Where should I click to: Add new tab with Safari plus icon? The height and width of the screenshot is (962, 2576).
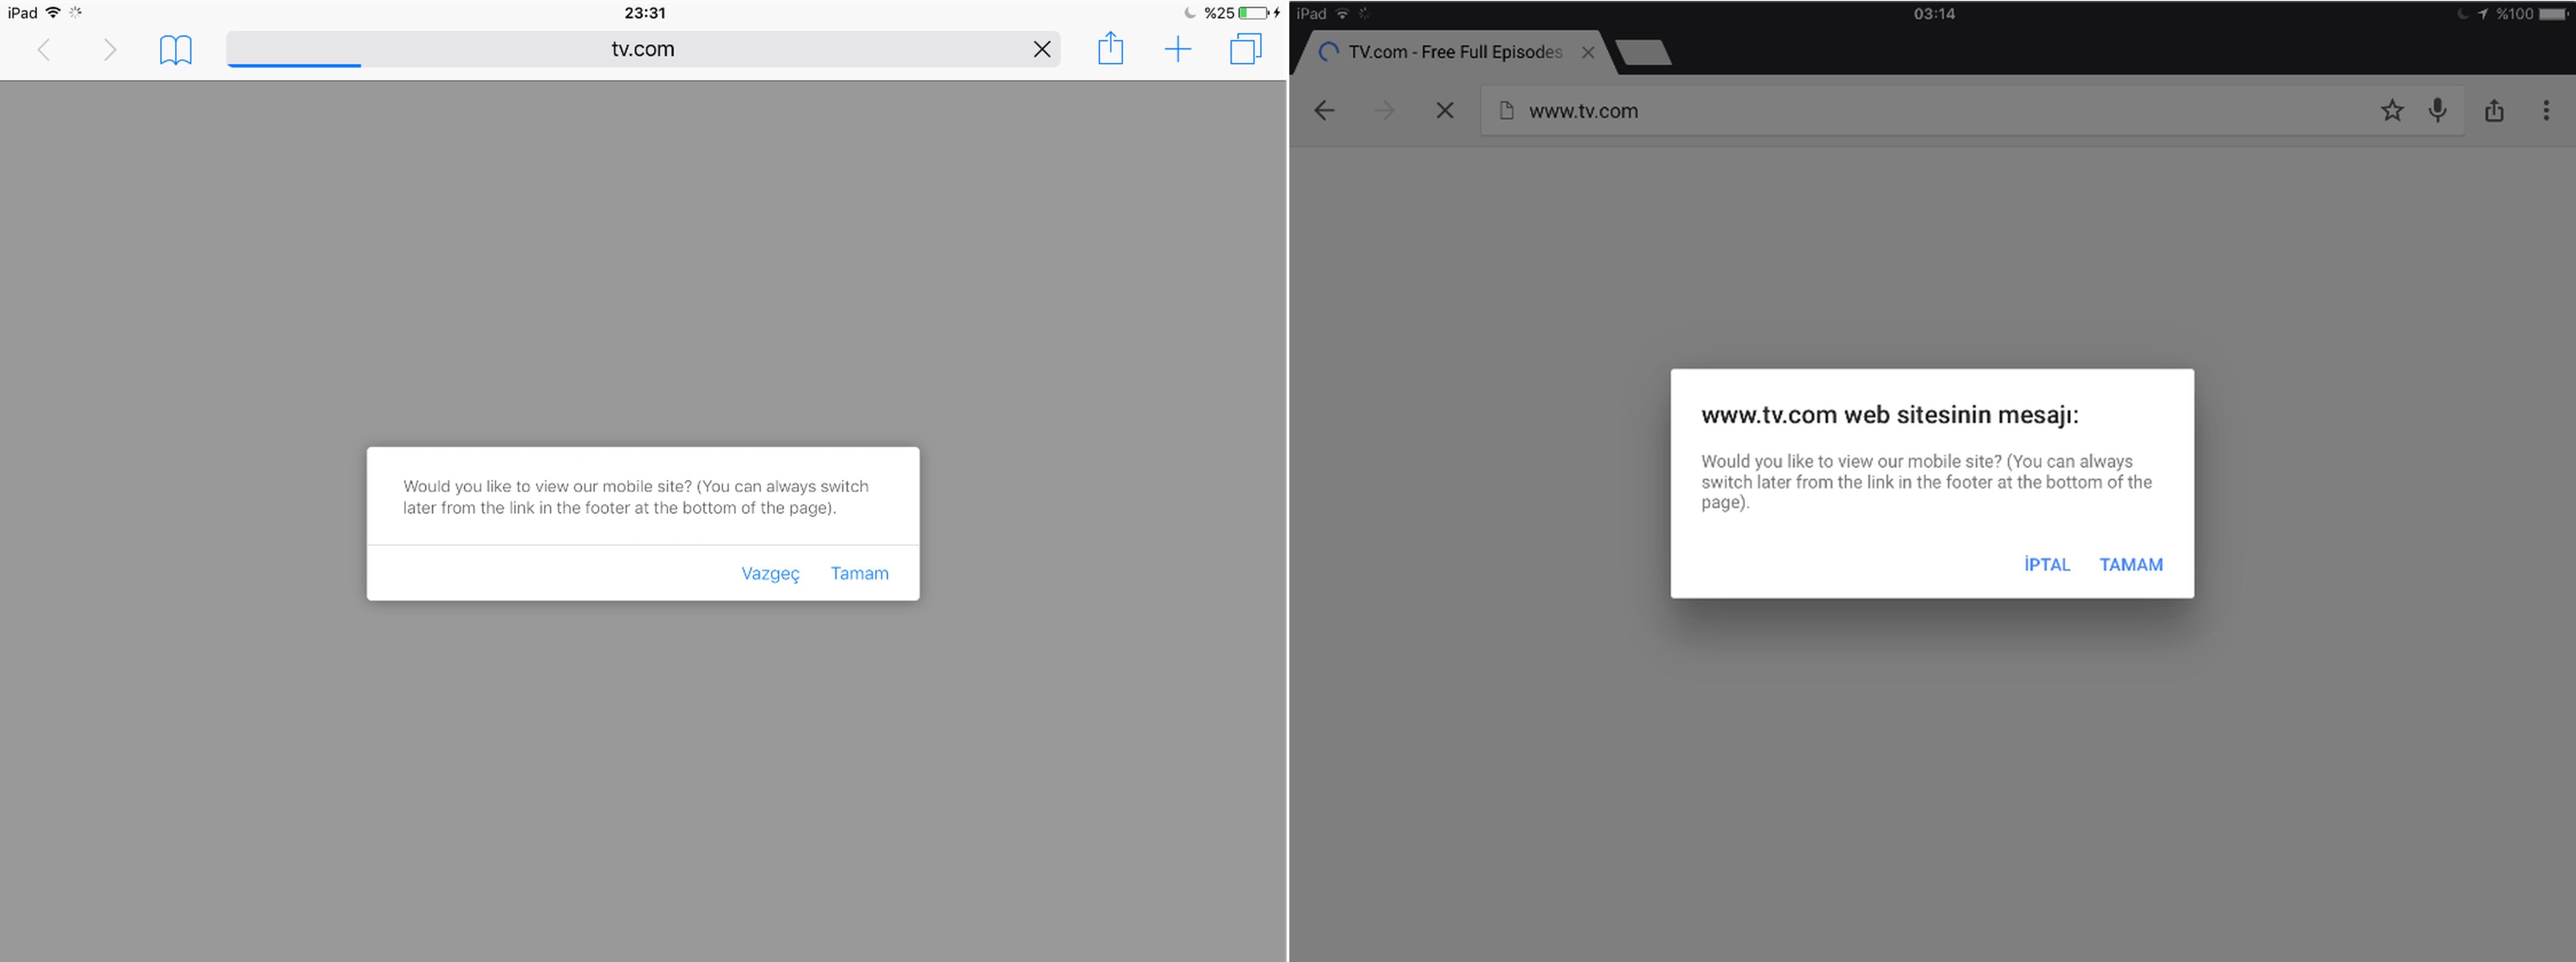(1178, 49)
